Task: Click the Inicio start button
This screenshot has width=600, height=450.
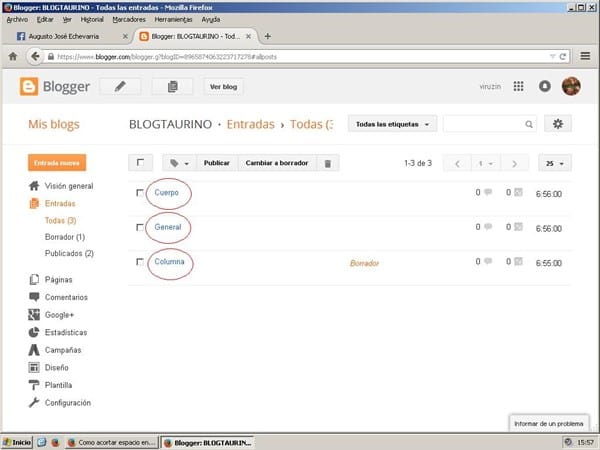Action: click(x=17, y=442)
